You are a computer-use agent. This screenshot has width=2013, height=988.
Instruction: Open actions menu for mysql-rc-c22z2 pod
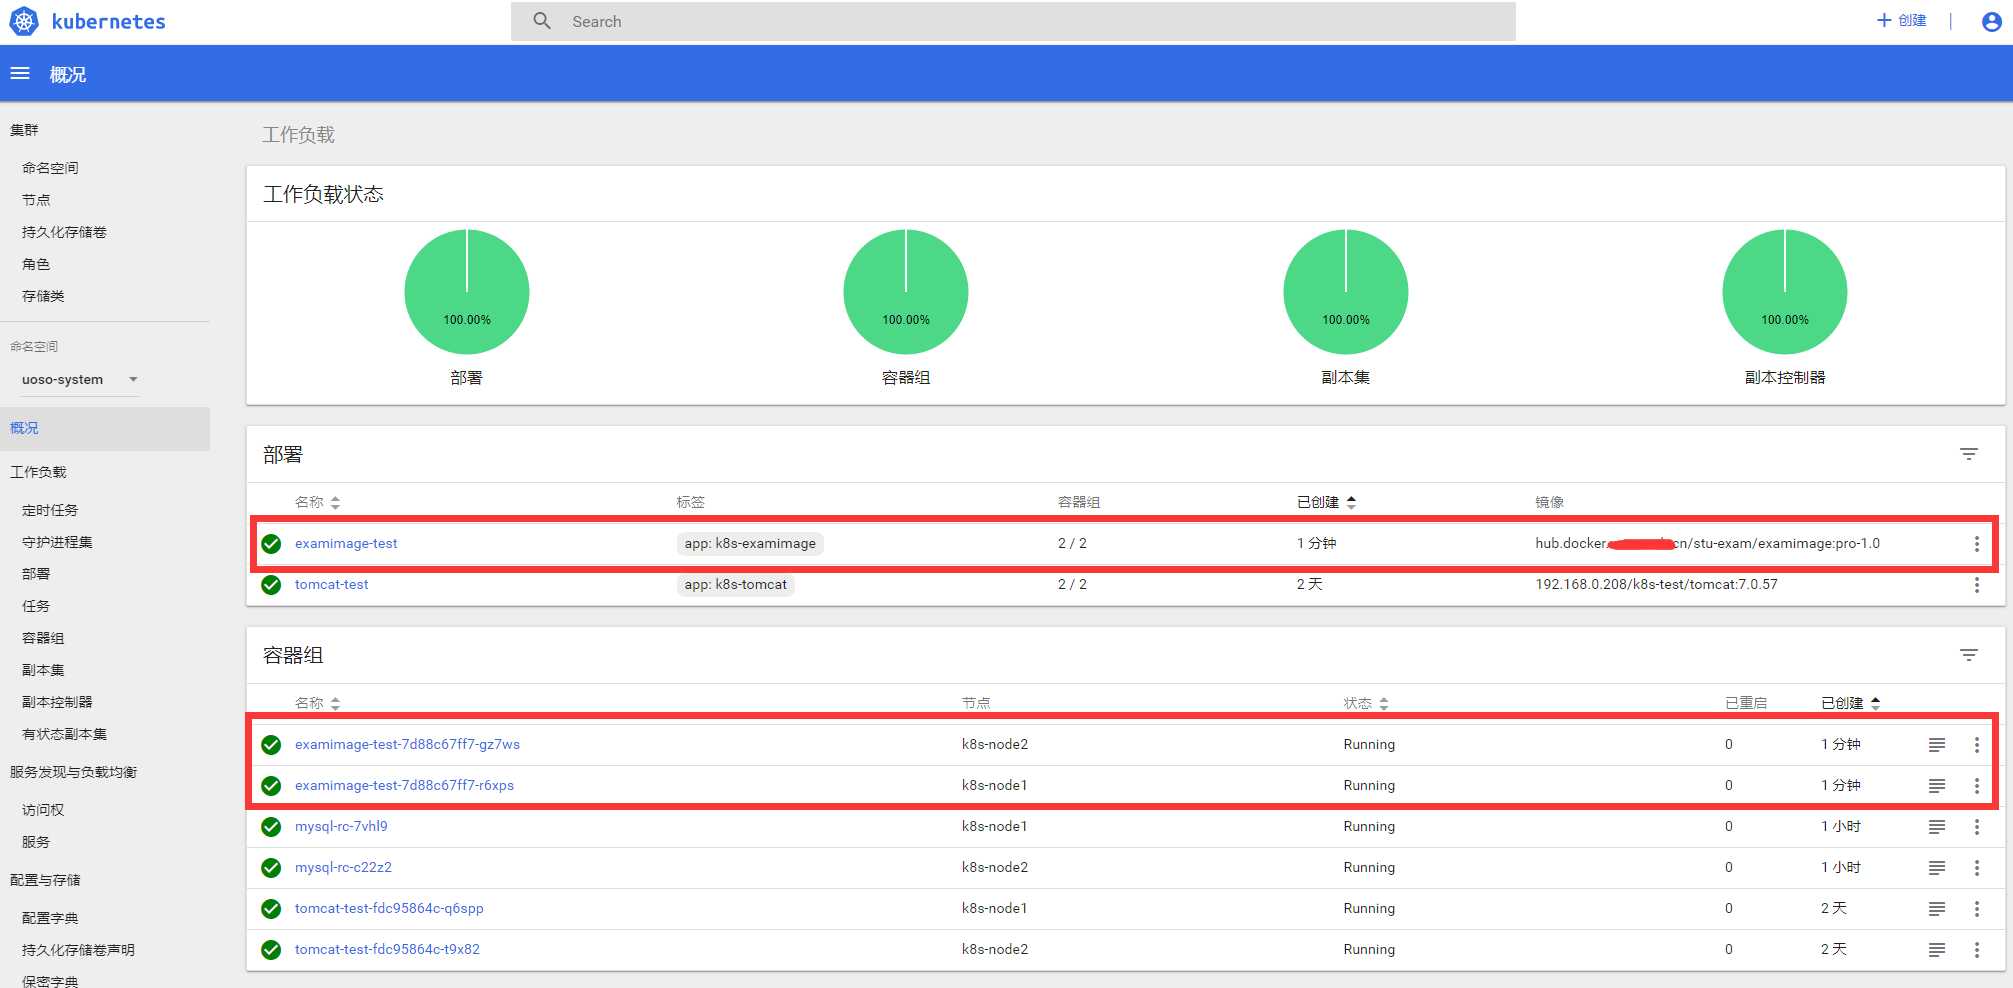(1976, 868)
